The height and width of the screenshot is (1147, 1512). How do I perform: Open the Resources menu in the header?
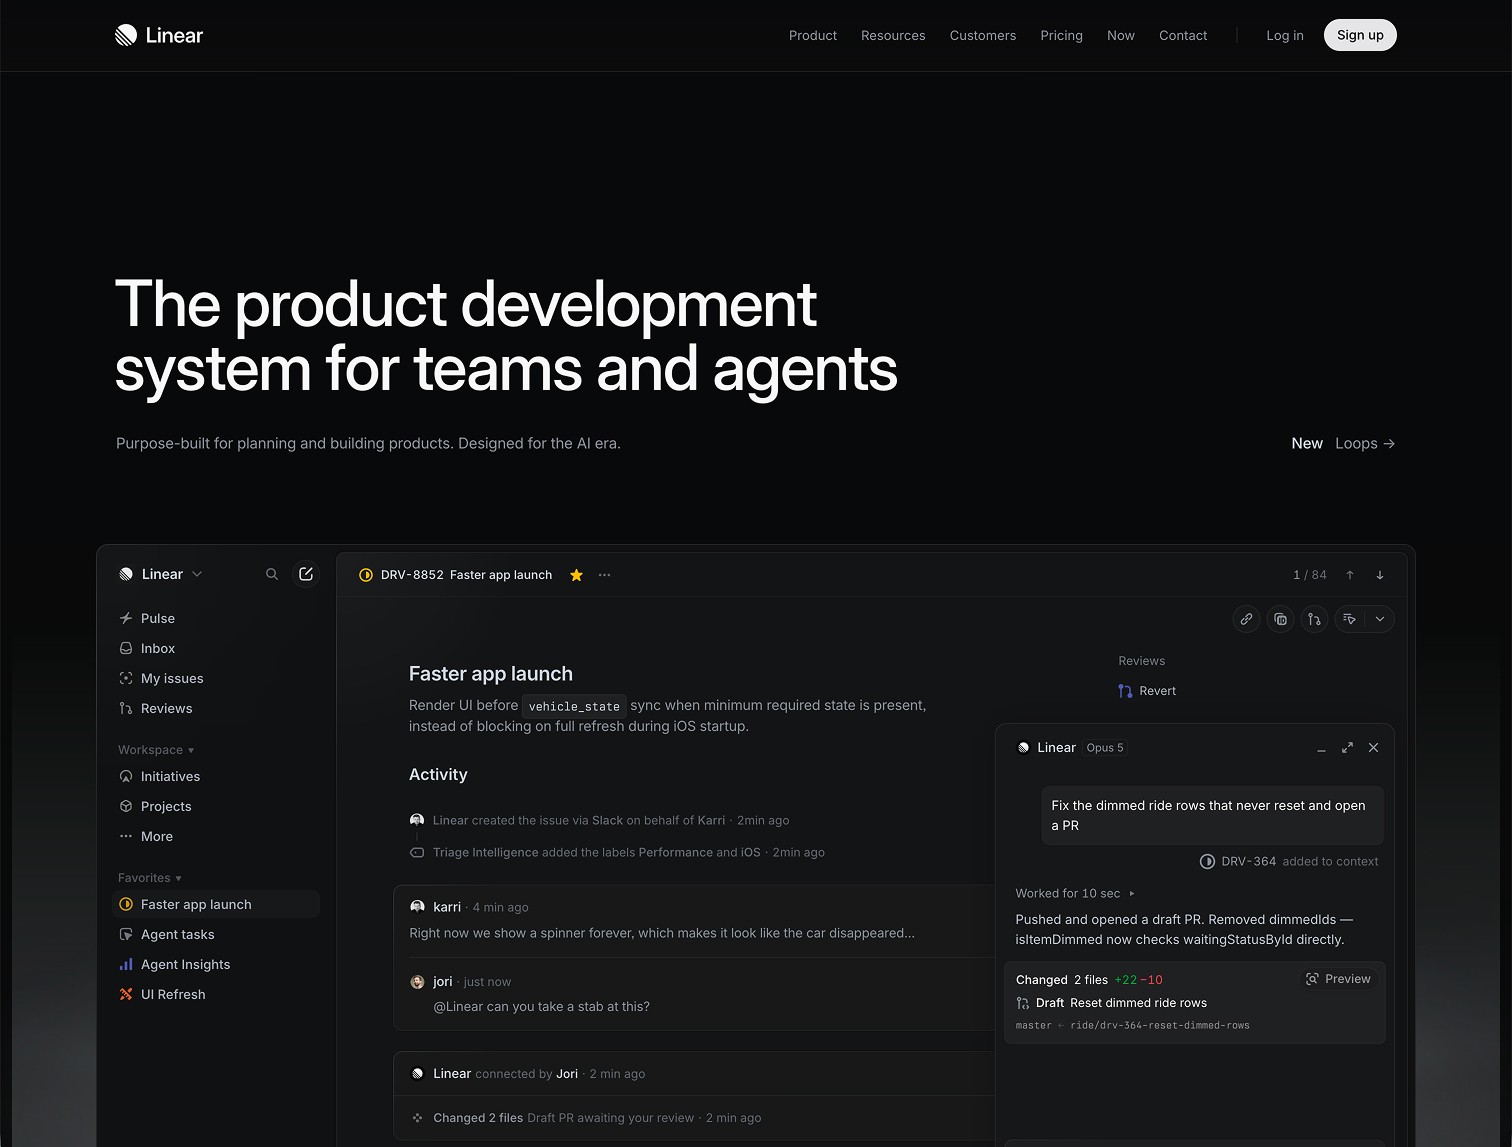tap(893, 35)
